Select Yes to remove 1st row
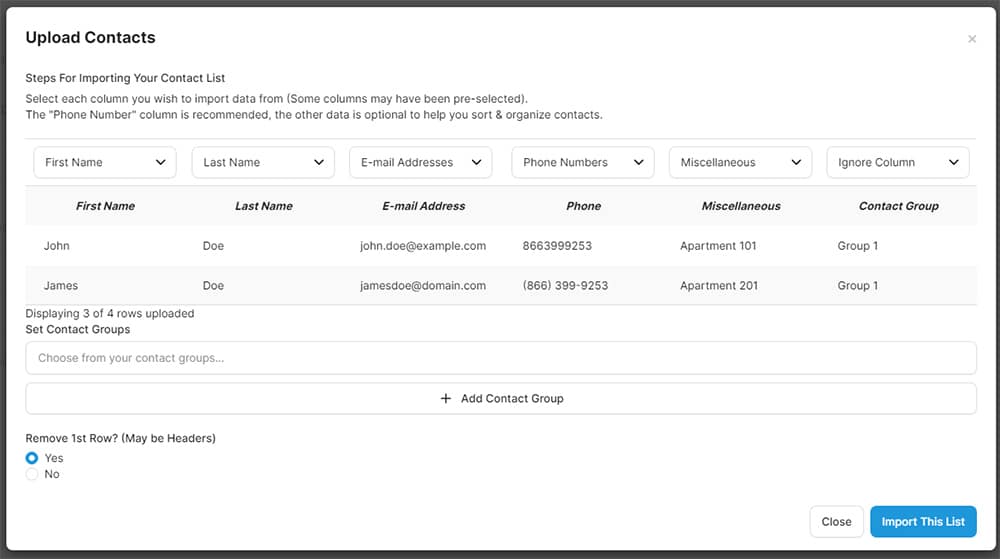The width and height of the screenshot is (1000, 559). [32, 458]
